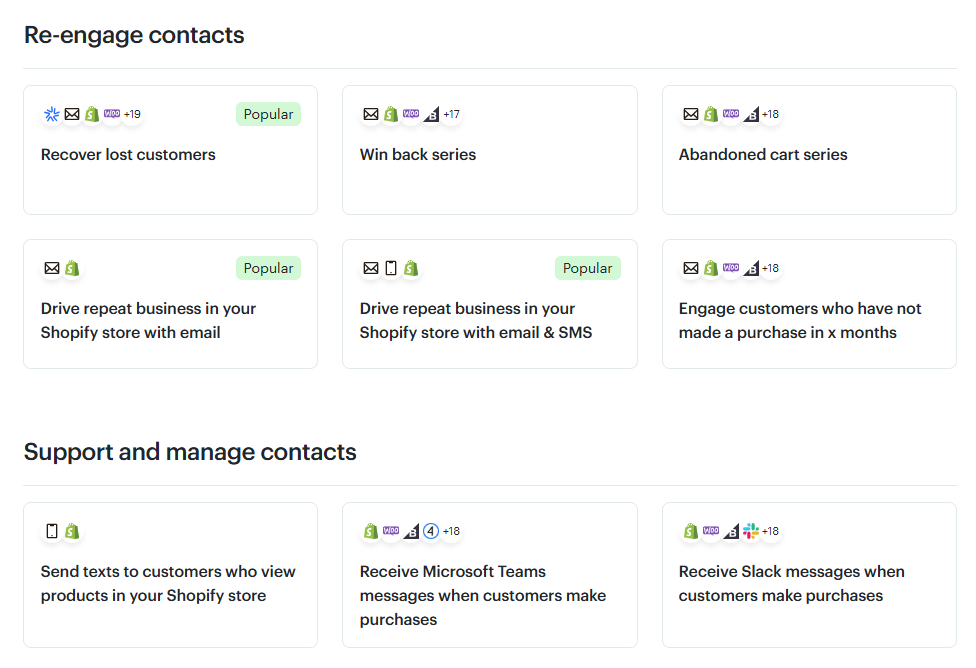The image size is (976, 668).
Task: Select Receive Slack messages when customers purchase
Action: [x=791, y=583]
